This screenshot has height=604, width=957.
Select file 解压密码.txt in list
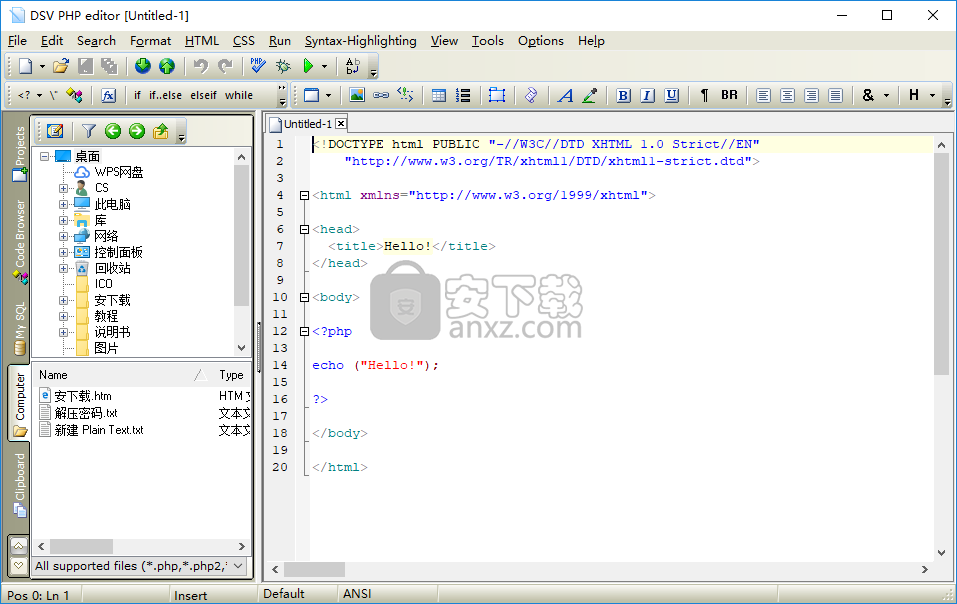pos(85,413)
